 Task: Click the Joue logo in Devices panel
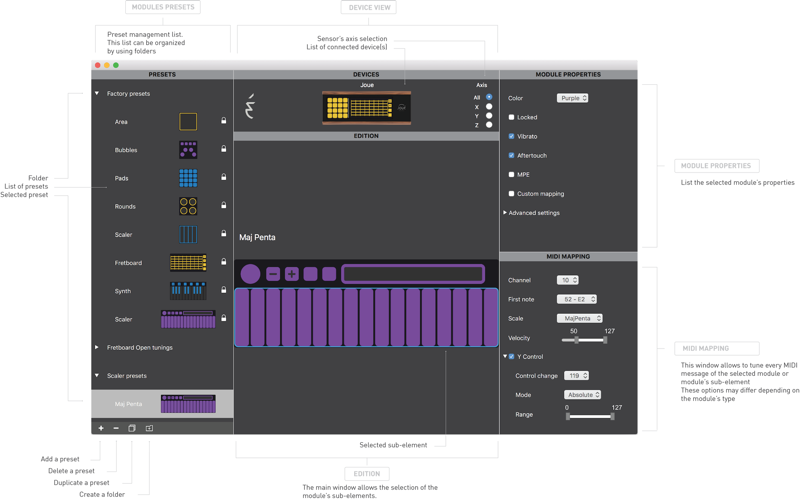pos(250,106)
